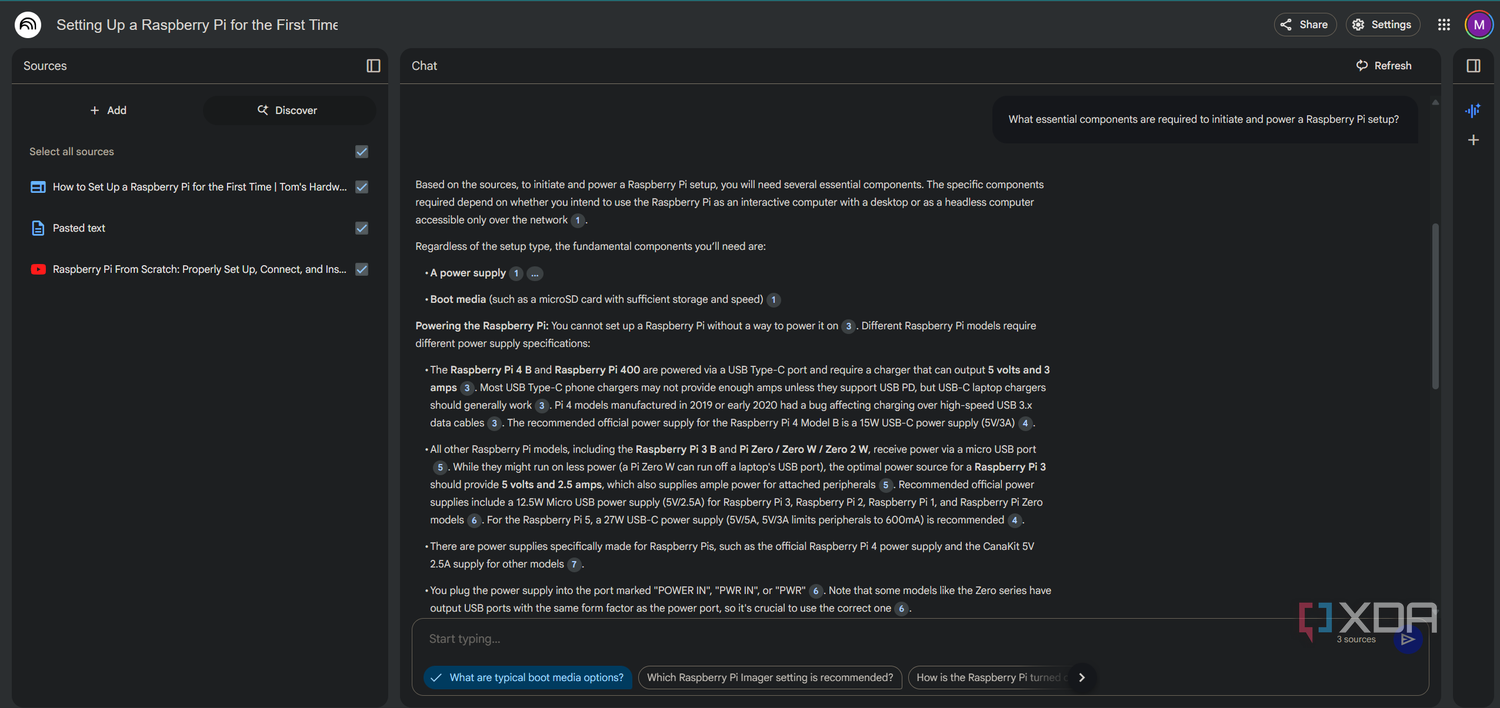Click the user question message bubble
Viewport: 1500px width, 708px height.
pos(1204,119)
